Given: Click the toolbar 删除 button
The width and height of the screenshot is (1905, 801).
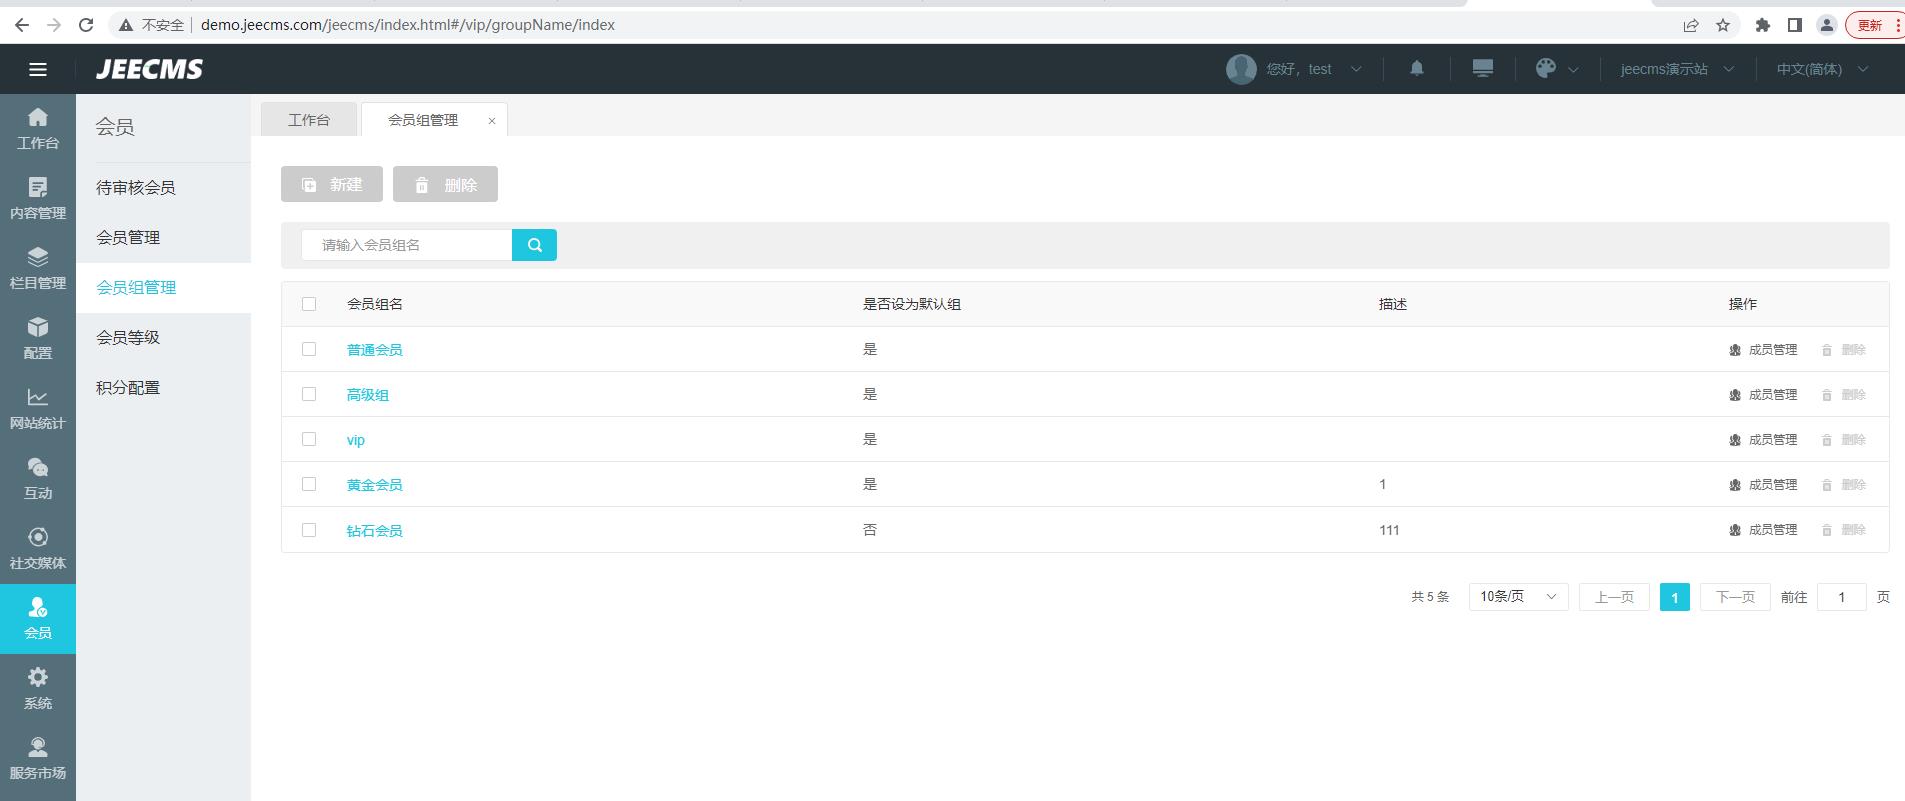Looking at the screenshot, I should pos(445,184).
